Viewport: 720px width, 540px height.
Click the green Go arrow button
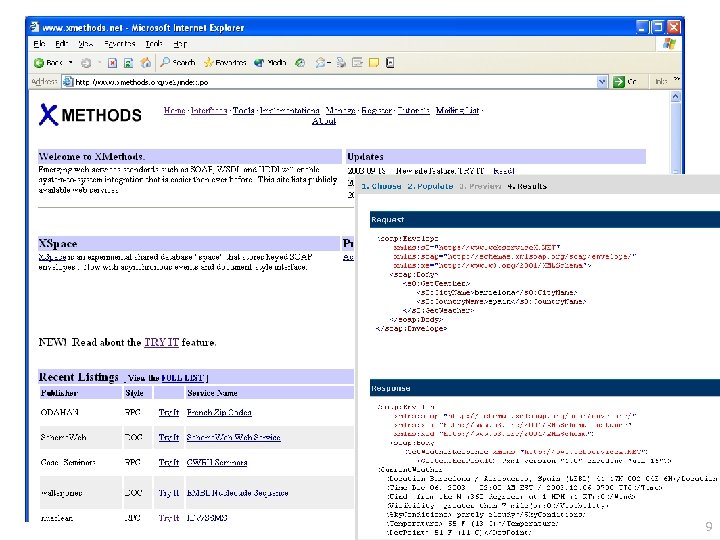619,82
